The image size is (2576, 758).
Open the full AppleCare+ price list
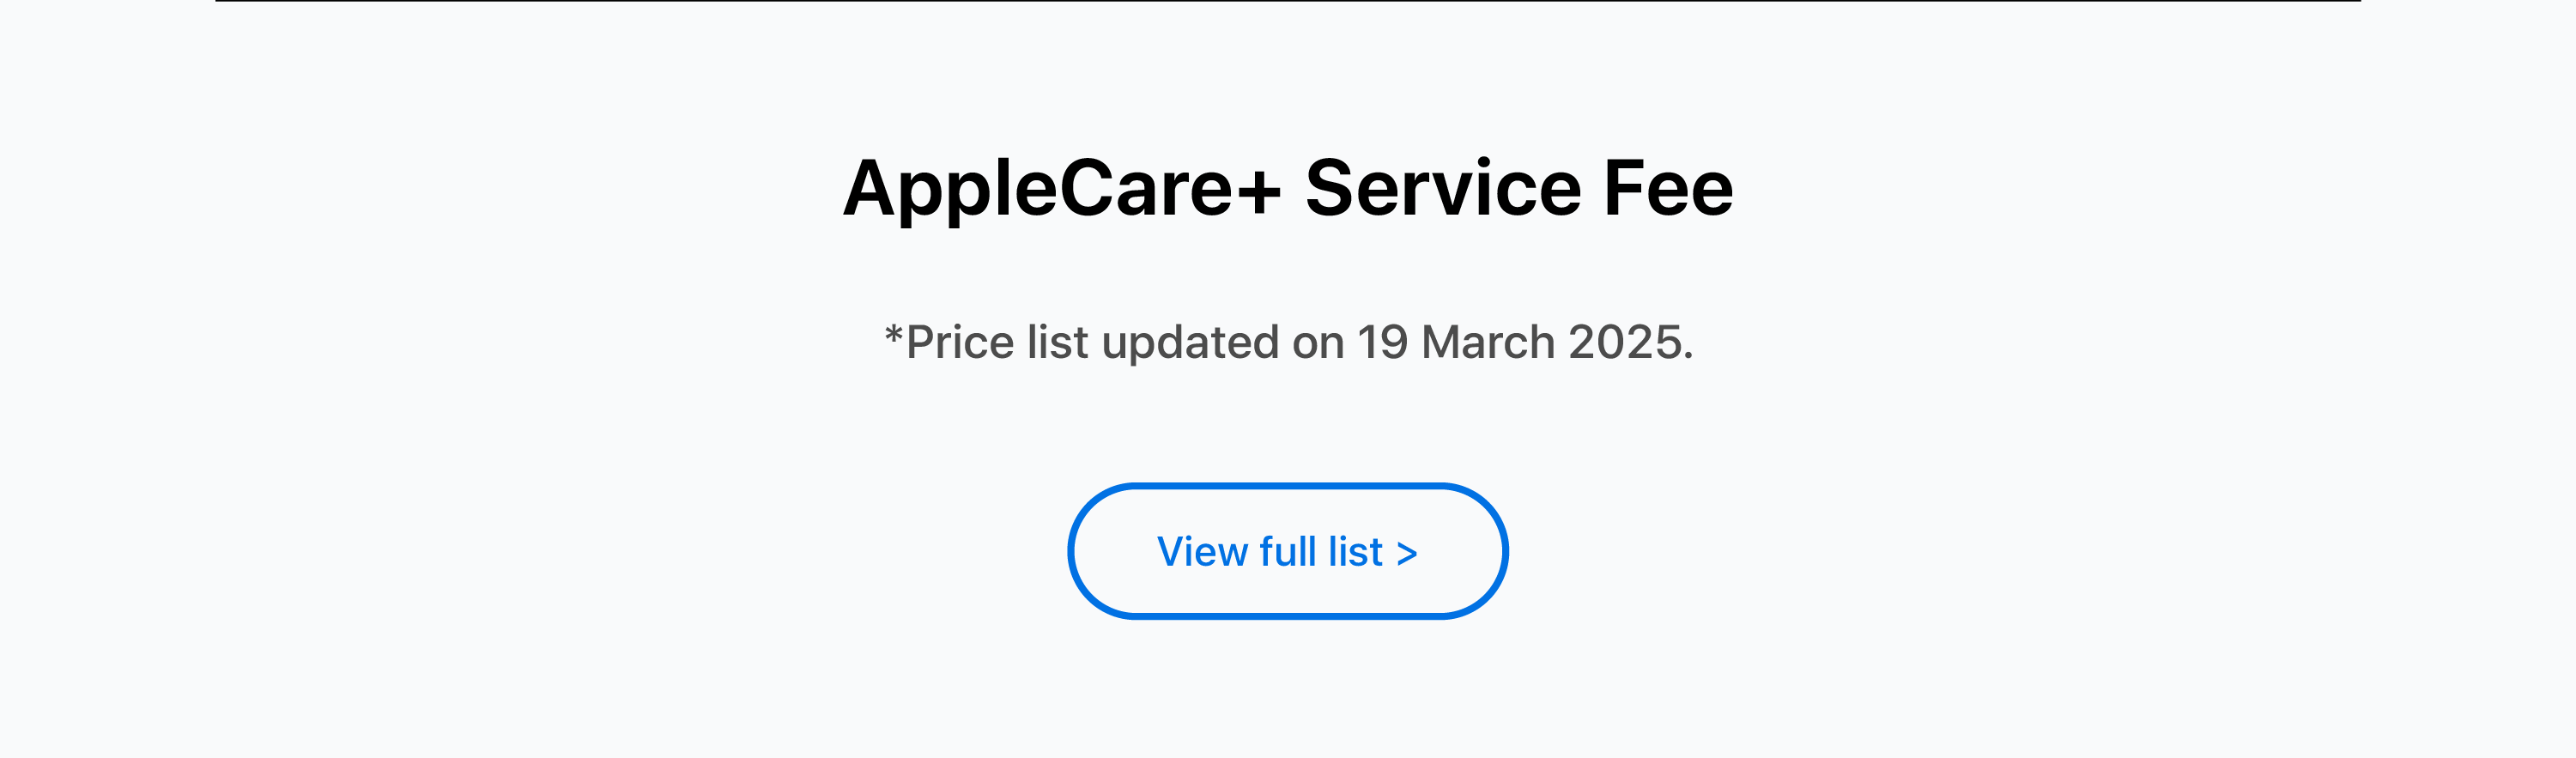1287,551
